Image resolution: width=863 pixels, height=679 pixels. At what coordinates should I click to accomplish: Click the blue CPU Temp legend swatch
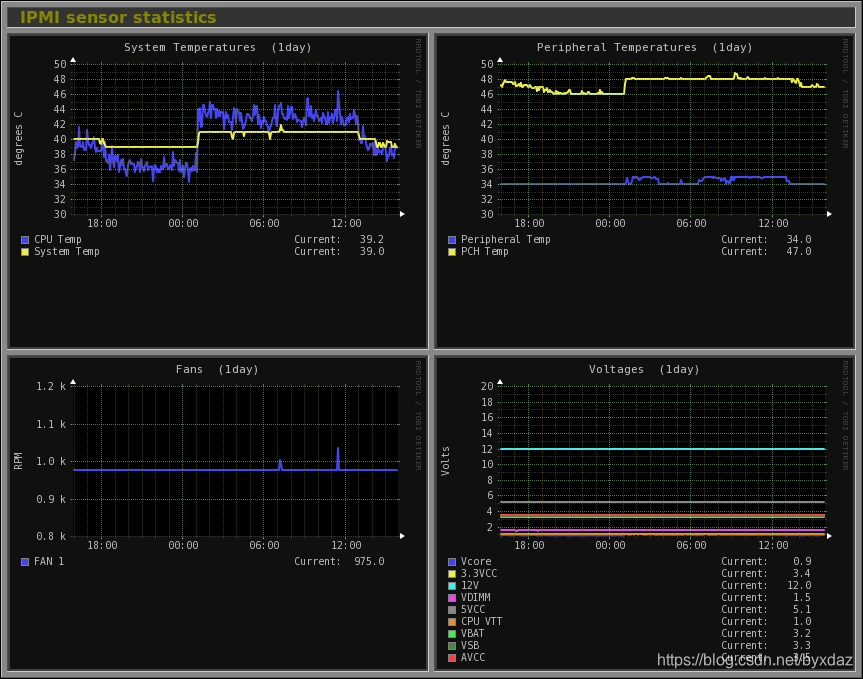25,240
